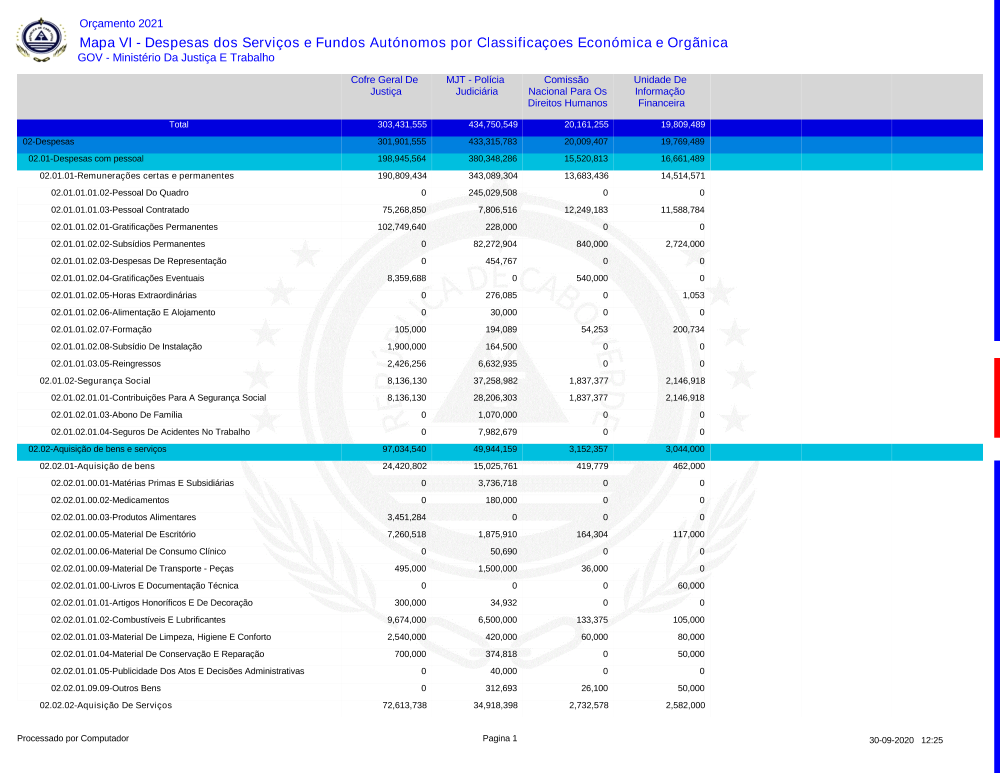Screen dimensions: 1000x773
Task: Click the red marker on right edge
Action: 996,397
